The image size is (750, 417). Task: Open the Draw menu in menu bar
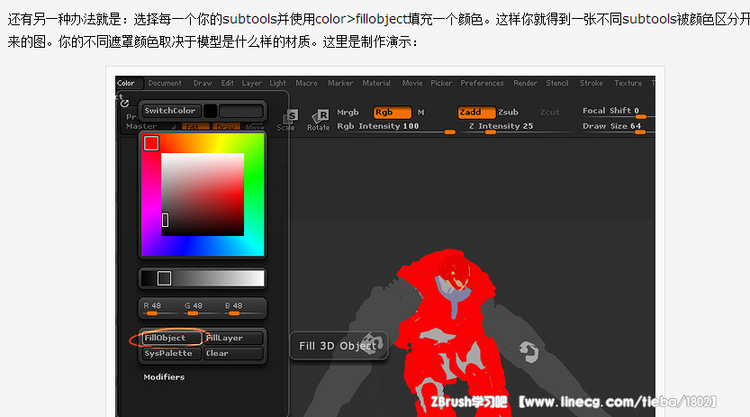coord(202,83)
